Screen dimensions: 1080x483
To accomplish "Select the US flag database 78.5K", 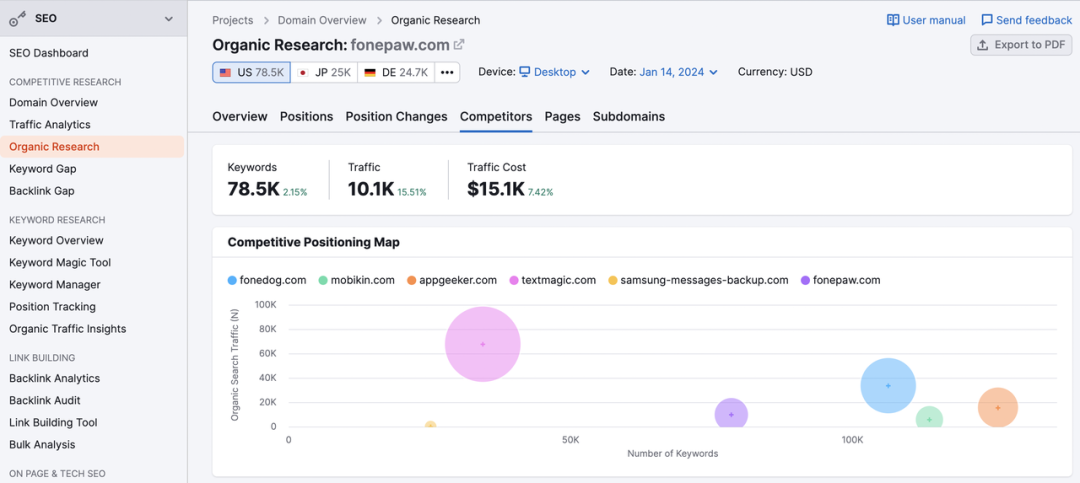I will [x=249, y=72].
